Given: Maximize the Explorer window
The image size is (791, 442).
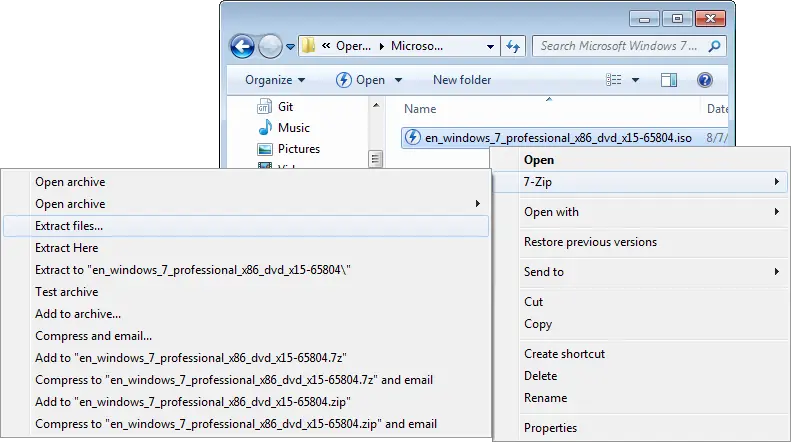Looking at the screenshot, I should click(x=677, y=19).
